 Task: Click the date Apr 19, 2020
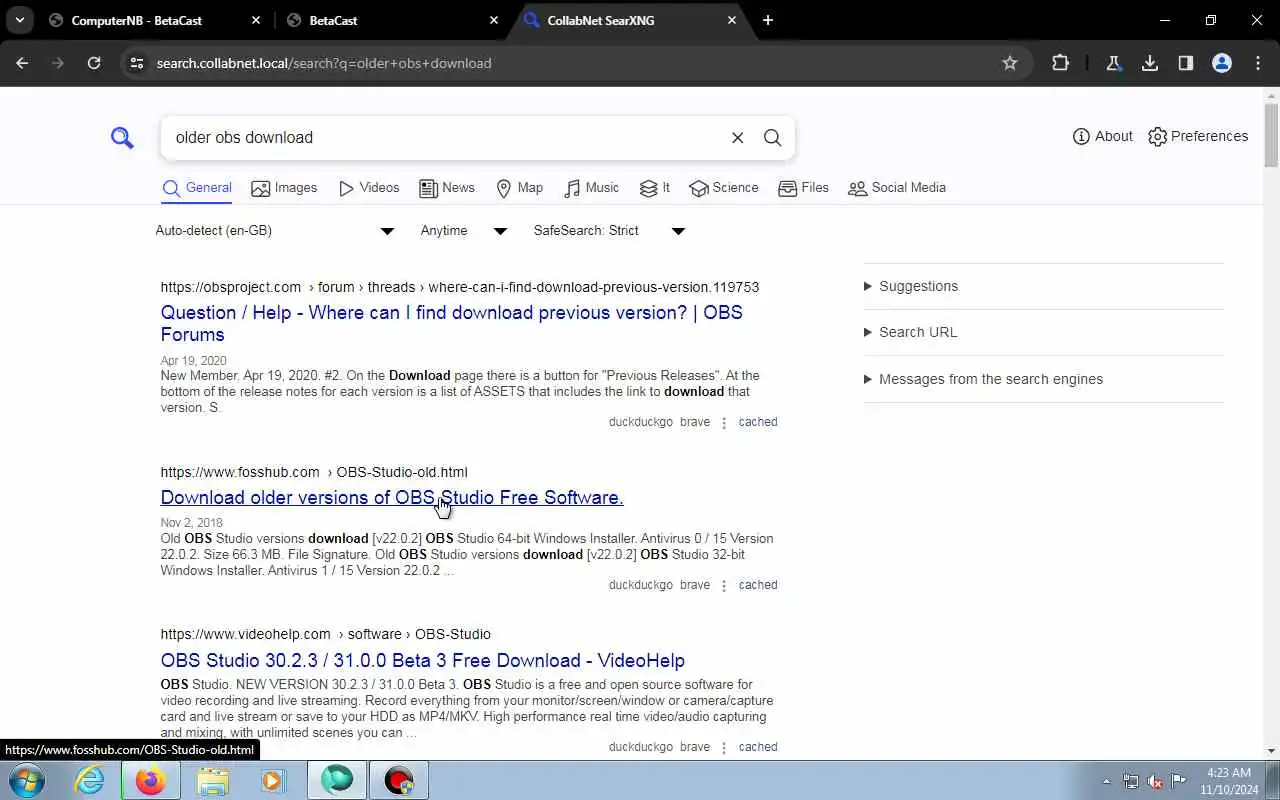tap(193, 361)
